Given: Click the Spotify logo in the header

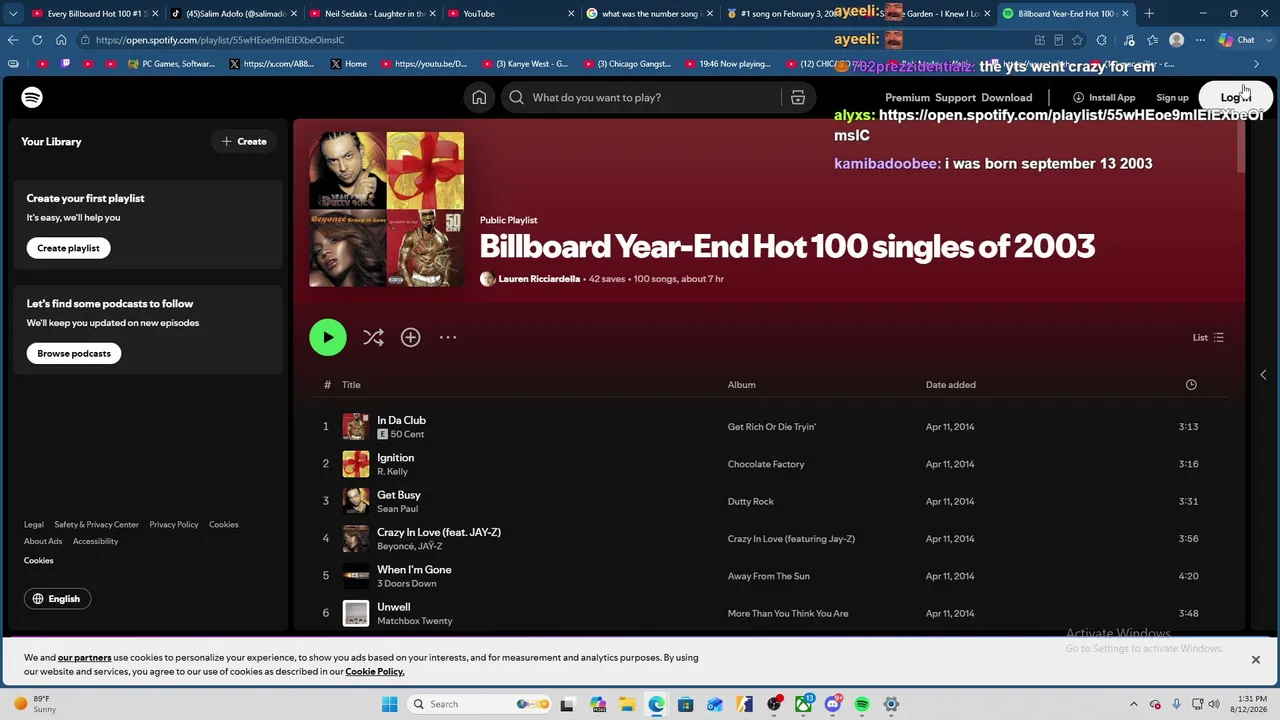Looking at the screenshot, I should pyautogui.click(x=32, y=97).
